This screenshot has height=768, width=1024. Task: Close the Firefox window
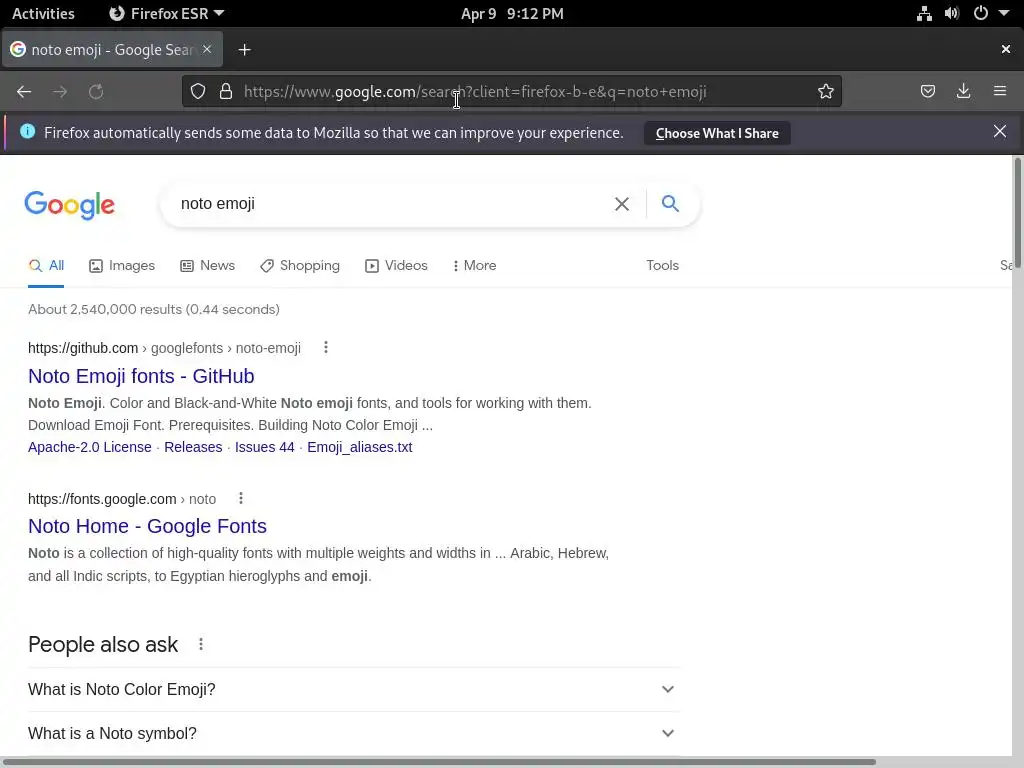pos(1006,49)
